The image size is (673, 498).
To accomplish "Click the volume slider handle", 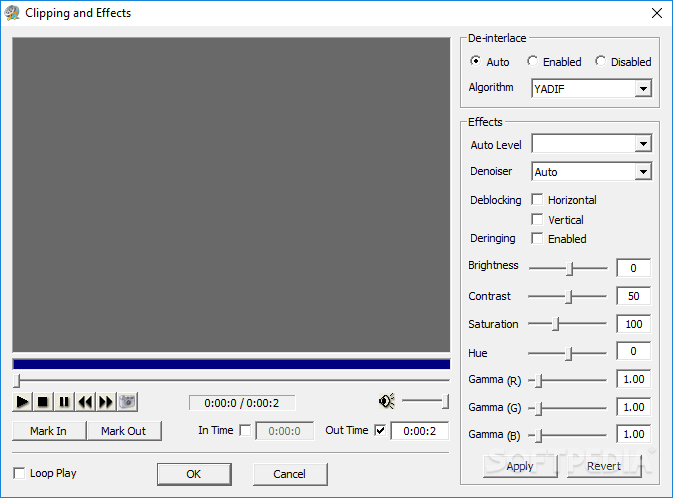I will (446, 401).
